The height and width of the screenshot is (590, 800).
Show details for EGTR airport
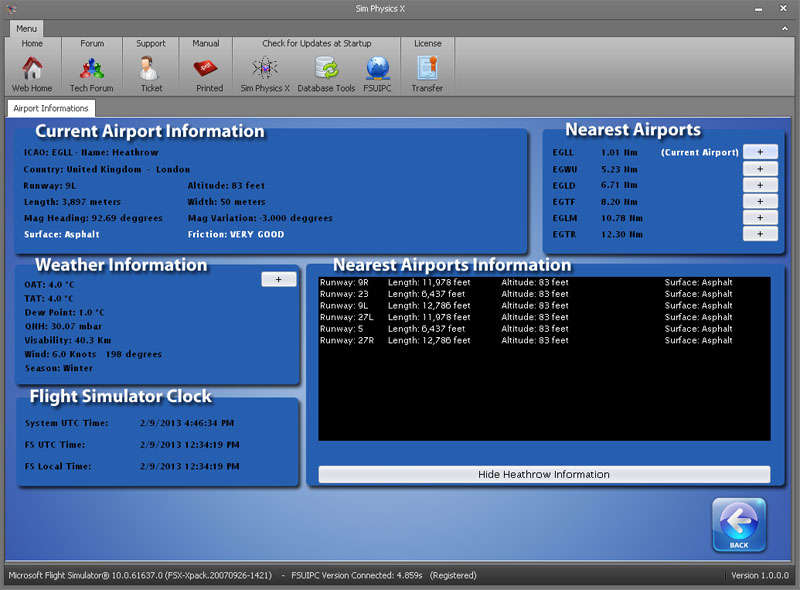point(760,233)
